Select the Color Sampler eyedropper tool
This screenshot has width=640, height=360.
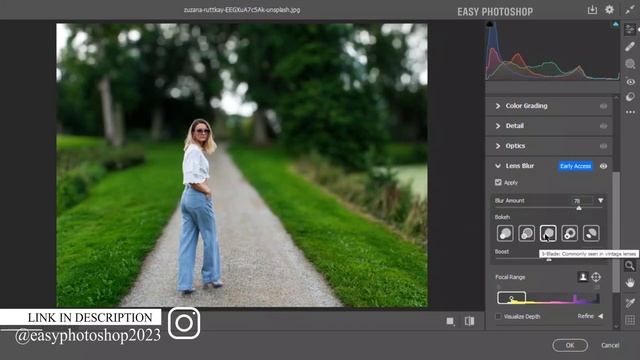click(630, 302)
